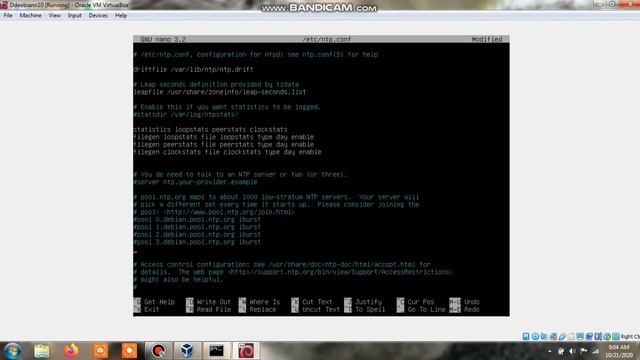This screenshot has height=360, width=640.
Task: Click the filegen clockstats line
Action: 227,152
